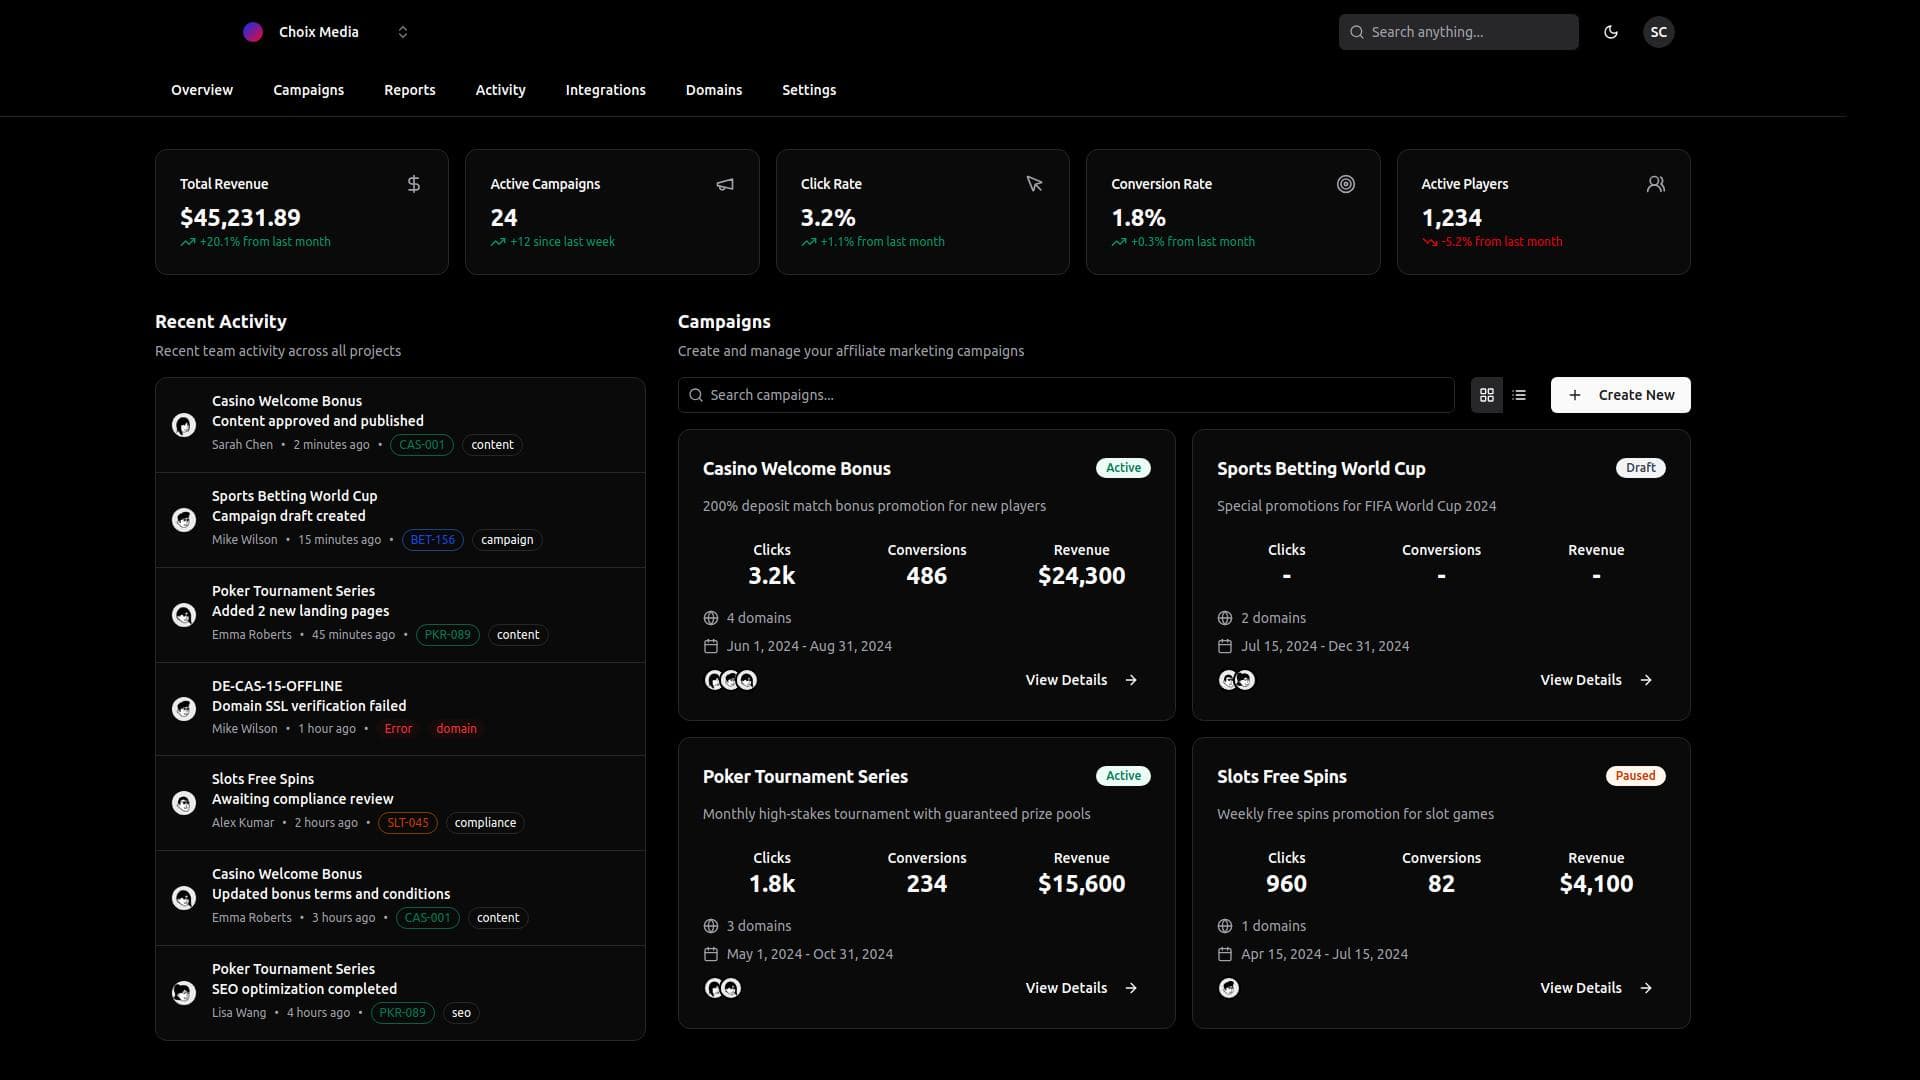The height and width of the screenshot is (1080, 1920).
Task: Click the compliance tag
Action: pos(485,823)
